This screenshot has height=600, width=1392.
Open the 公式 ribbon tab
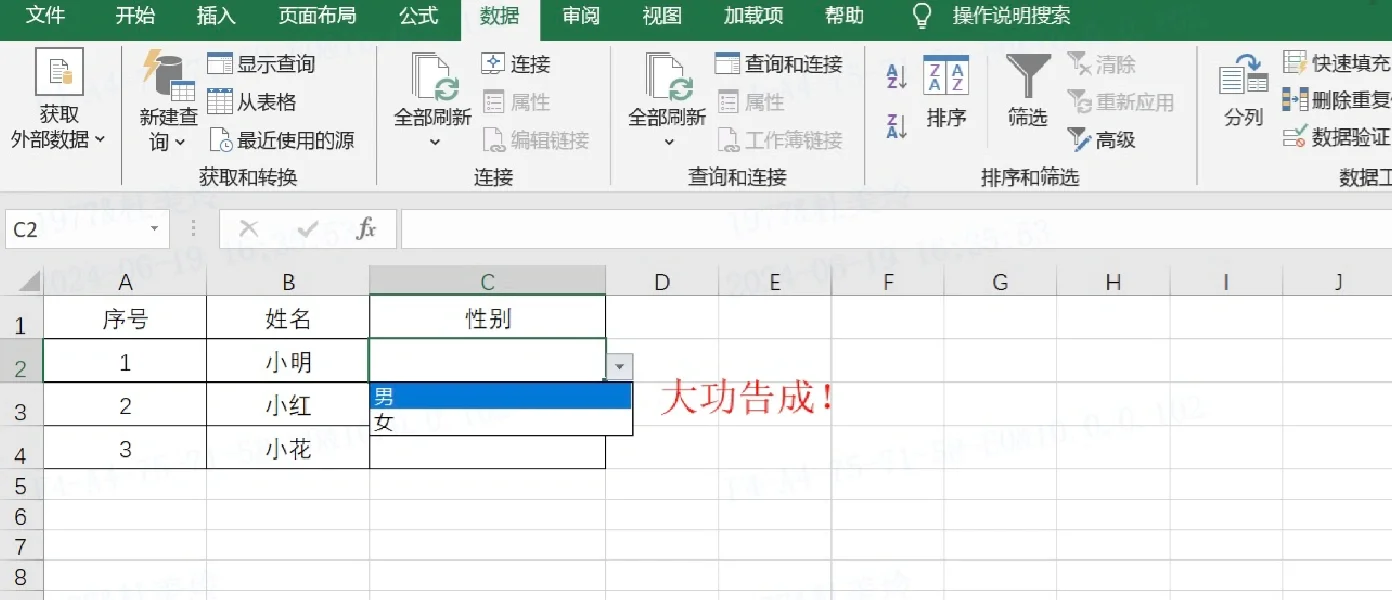(418, 16)
